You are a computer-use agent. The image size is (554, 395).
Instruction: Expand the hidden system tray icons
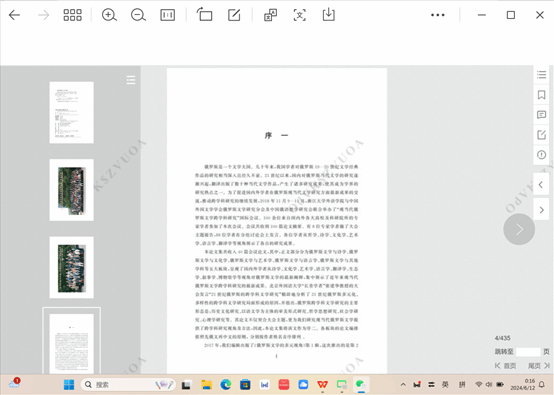403,384
